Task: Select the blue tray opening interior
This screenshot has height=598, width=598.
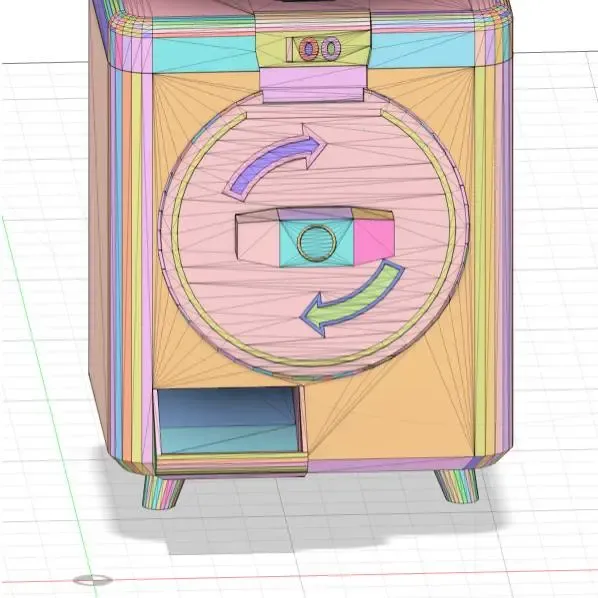Action: (x=228, y=420)
